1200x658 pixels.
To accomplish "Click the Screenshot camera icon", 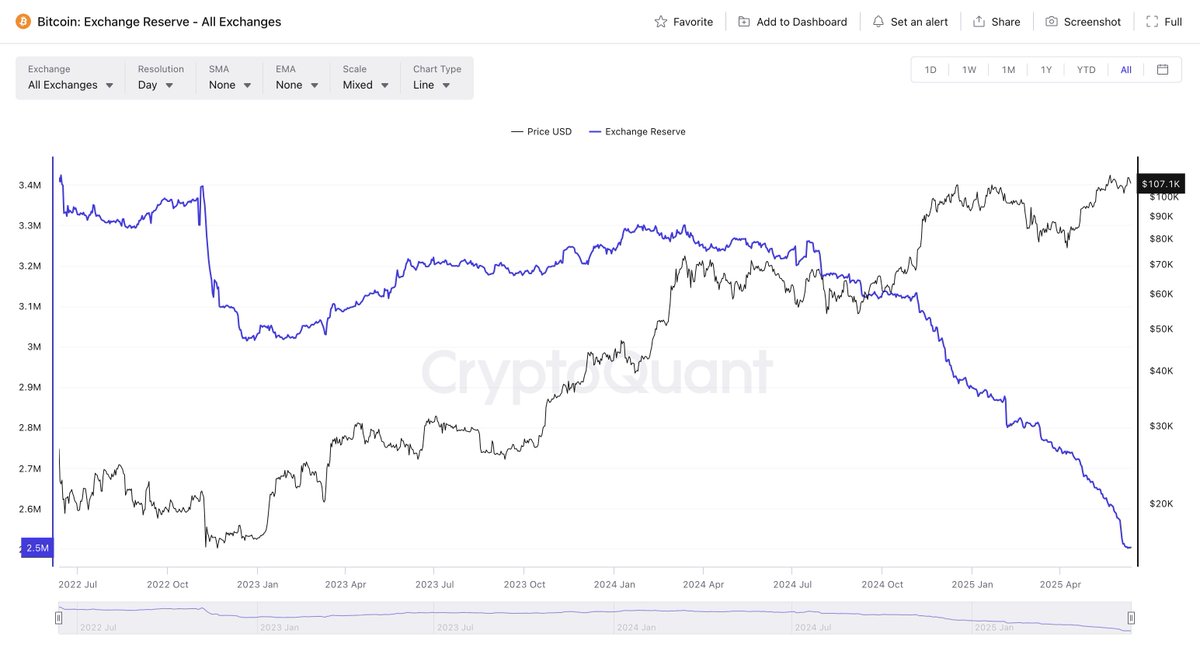I will pos(1051,21).
